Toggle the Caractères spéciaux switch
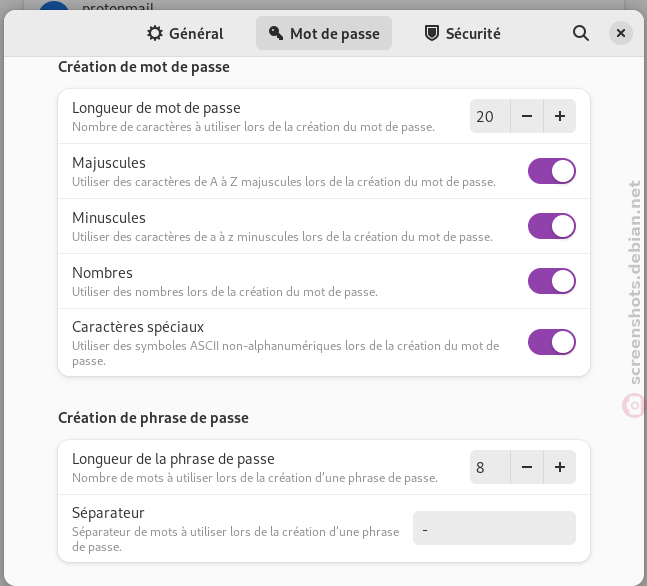This screenshot has height=586, width=647. 552,342
